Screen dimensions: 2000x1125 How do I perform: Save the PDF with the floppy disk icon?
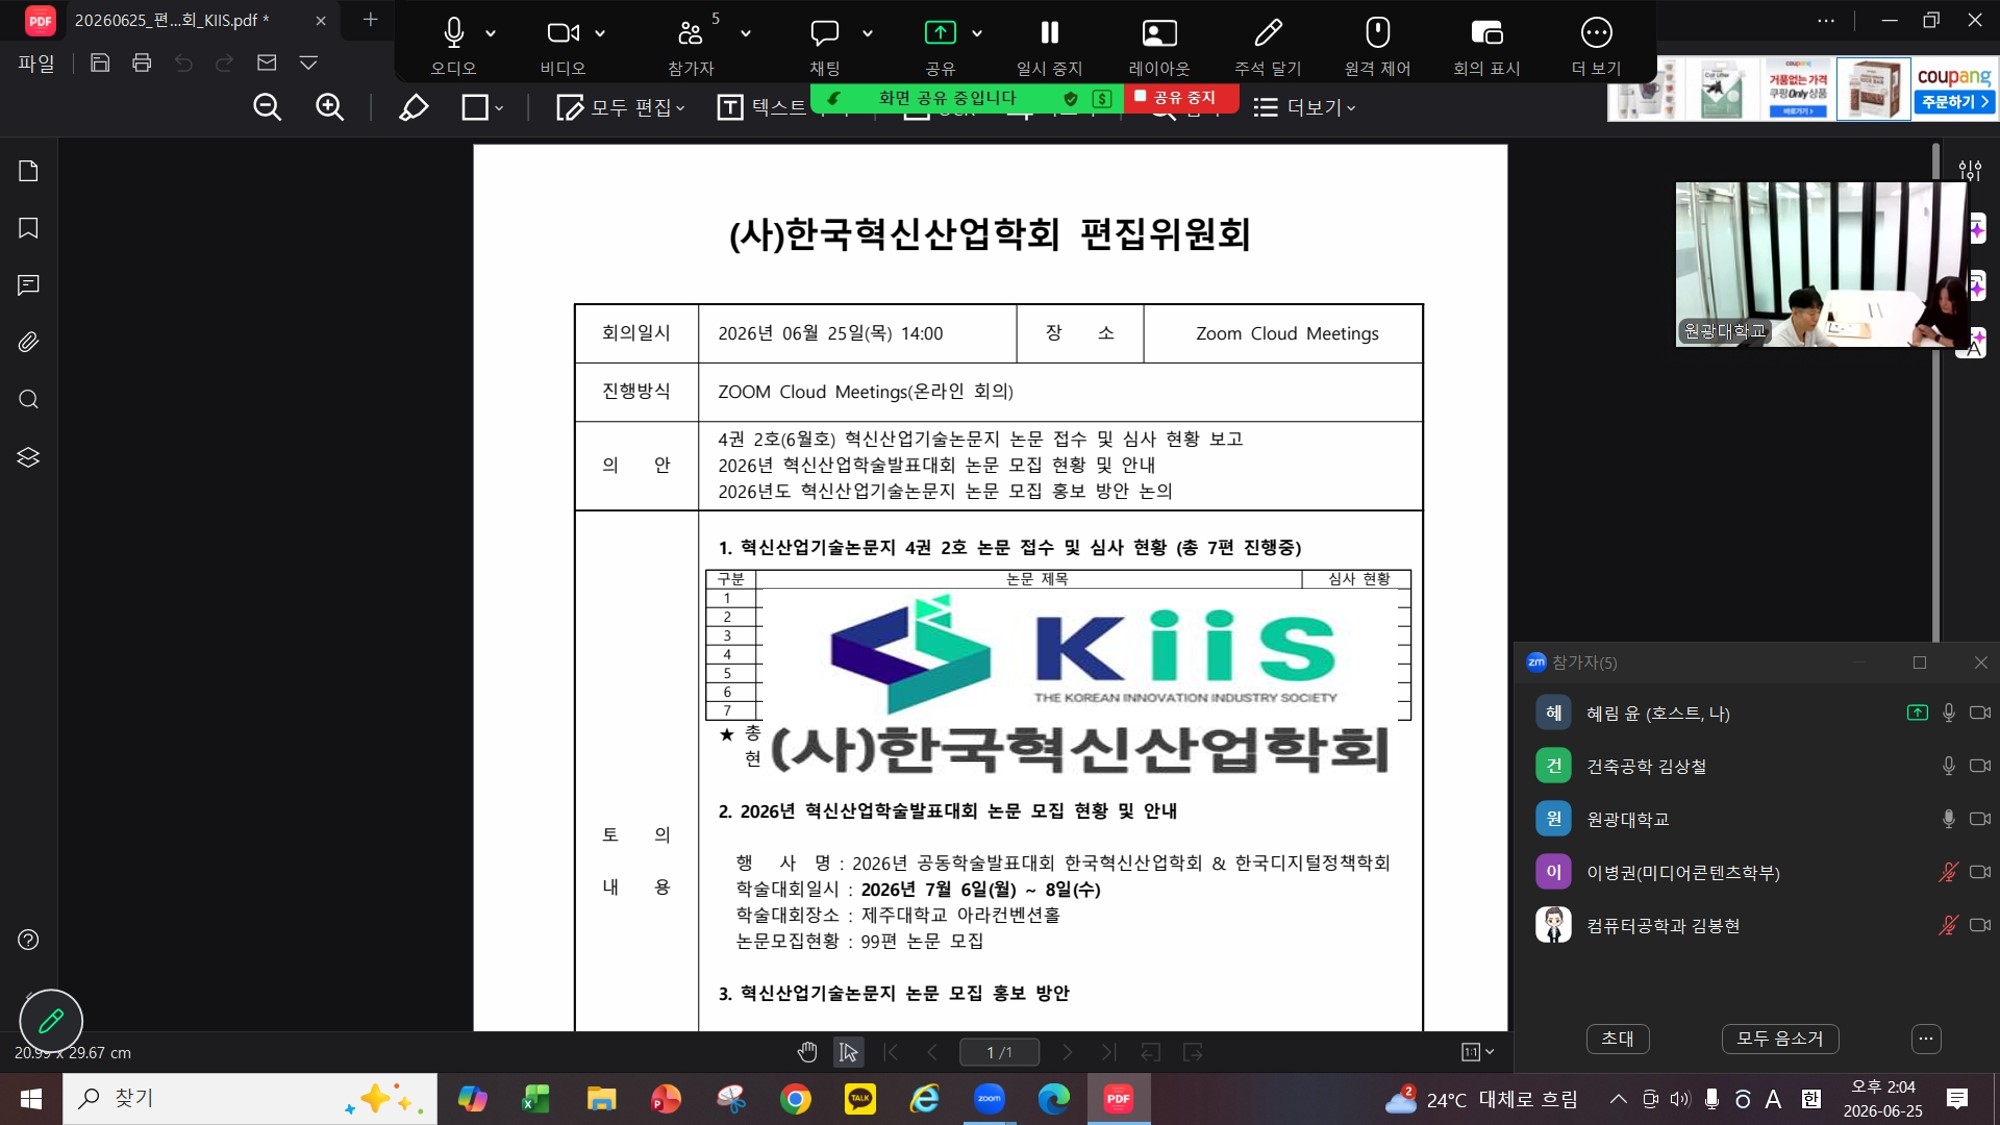point(100,63)
